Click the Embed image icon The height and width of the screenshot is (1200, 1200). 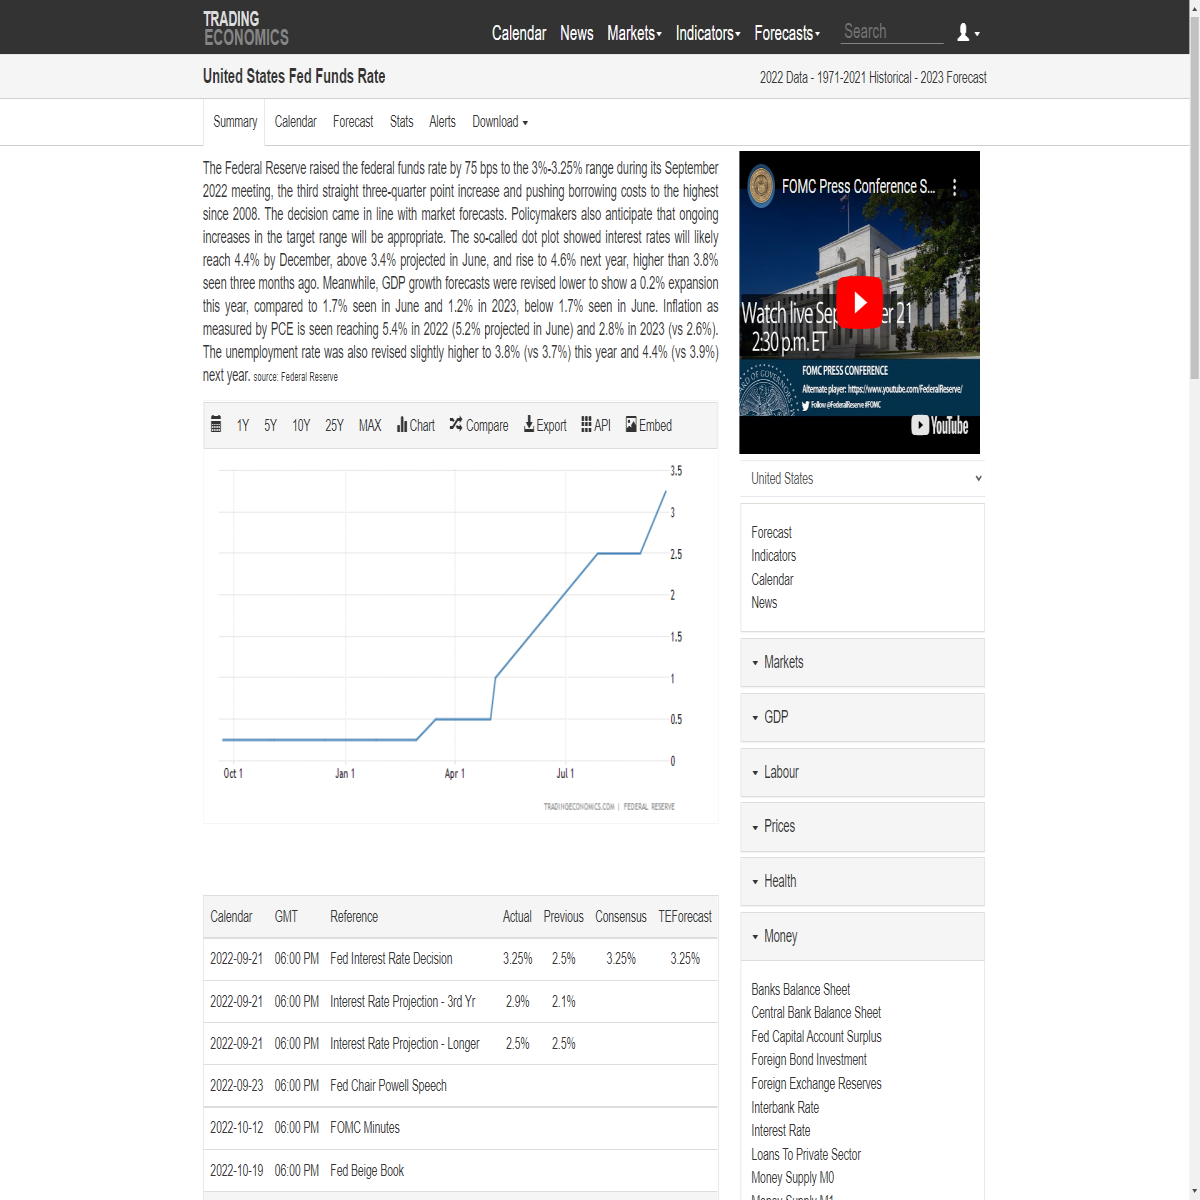pos(631,425)
